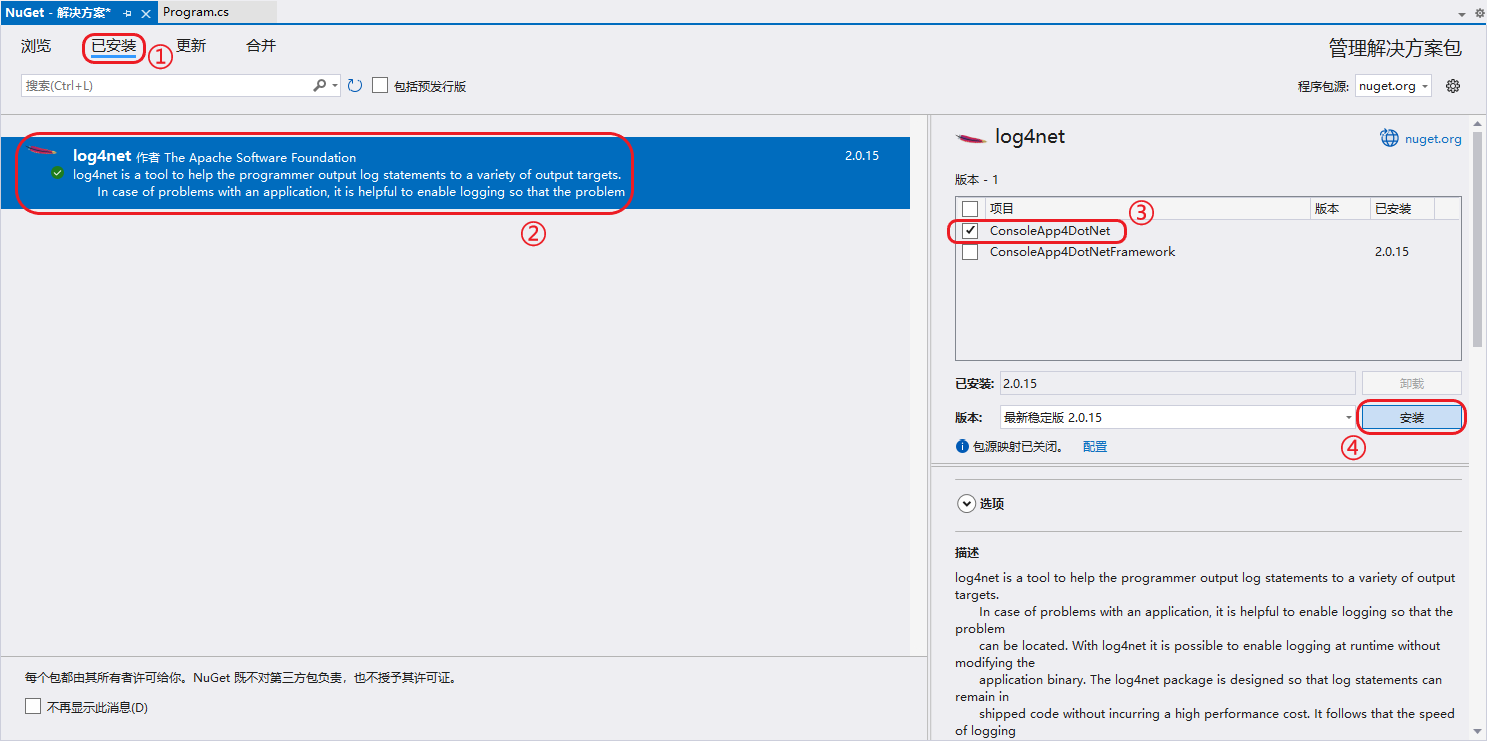Click the log4net feather icon in package list
This screenshot has height=741, width=1487.
pyautogui.click(x=42, y=151)
